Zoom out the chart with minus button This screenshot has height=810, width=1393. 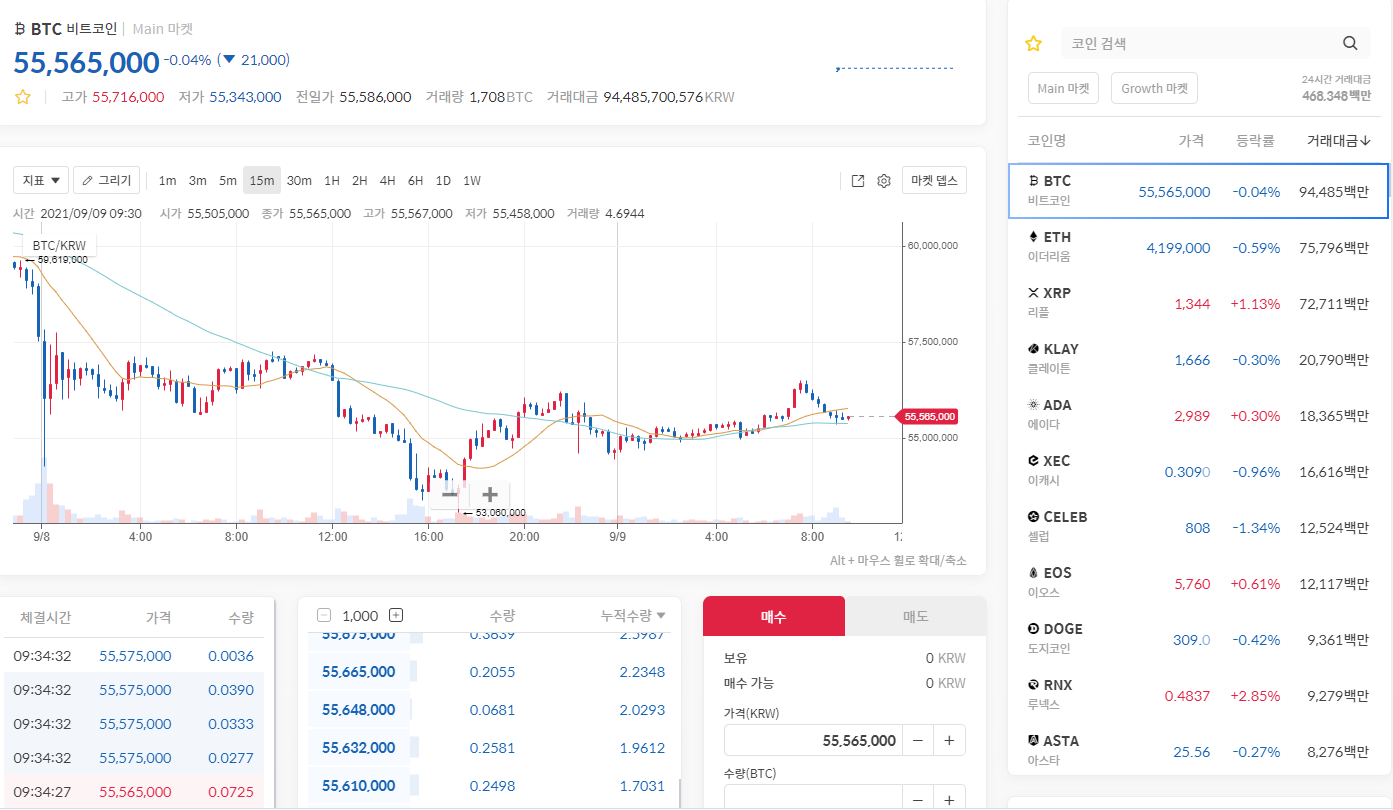(x=449, y=494)
